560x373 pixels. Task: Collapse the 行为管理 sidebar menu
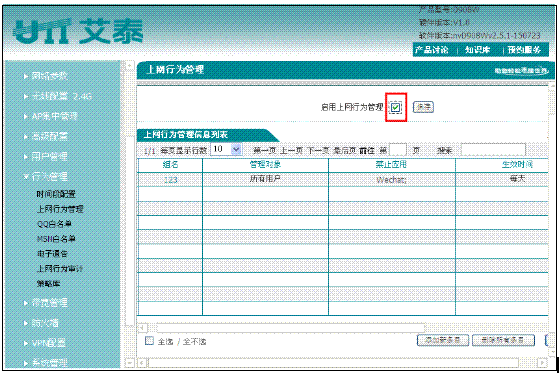tap(49, 176)
